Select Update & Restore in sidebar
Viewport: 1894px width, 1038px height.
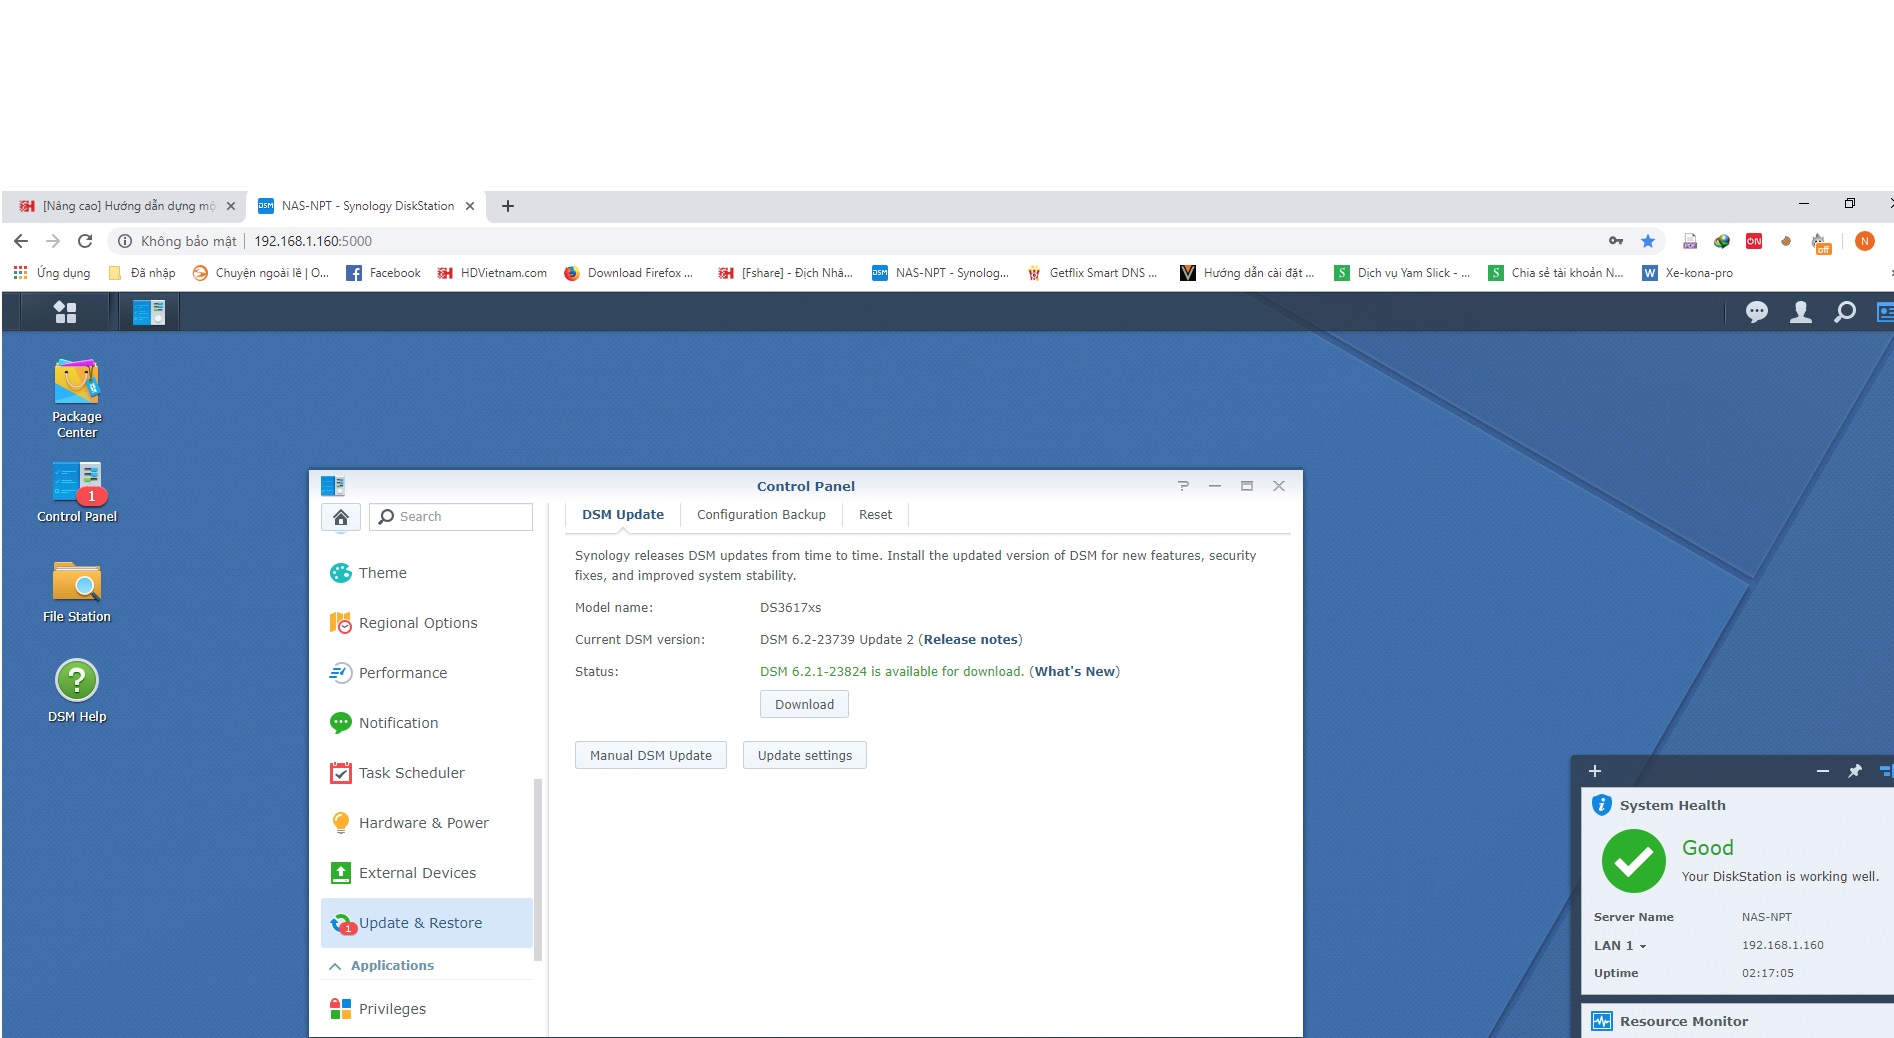[427, 923]
